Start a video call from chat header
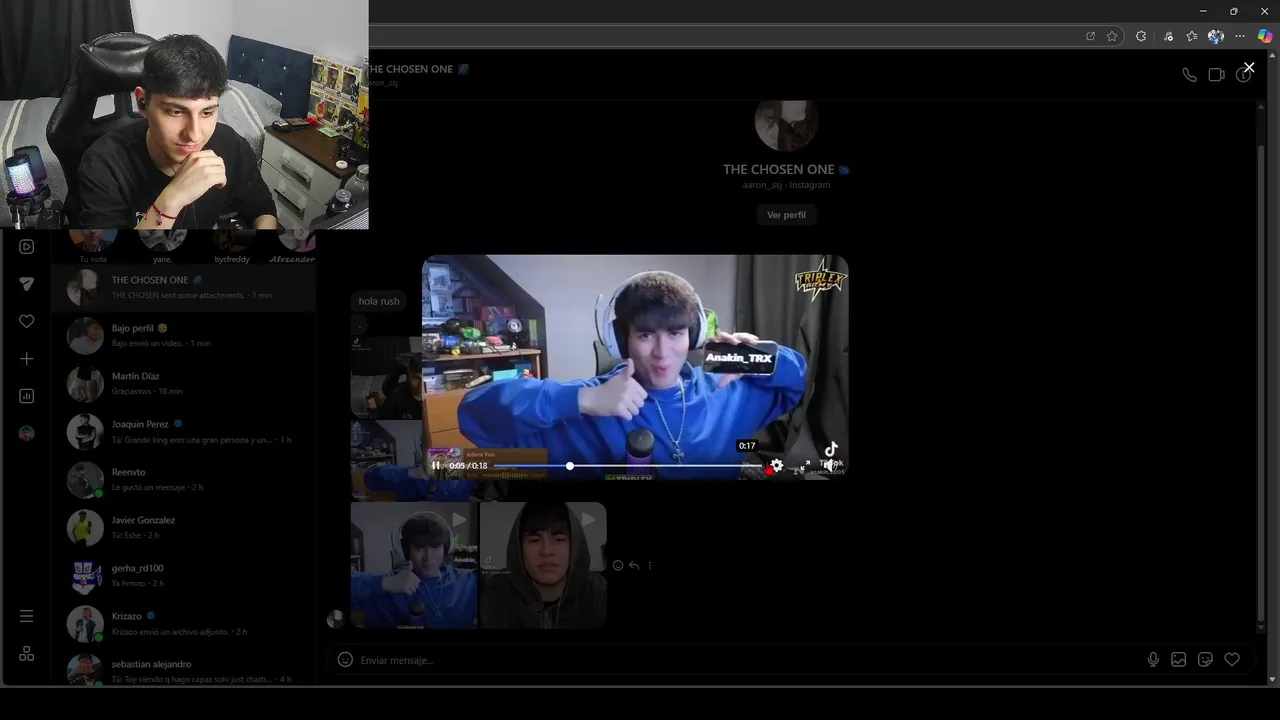The height and width of the screenshot is (720, 1280). pos(1216,75)
